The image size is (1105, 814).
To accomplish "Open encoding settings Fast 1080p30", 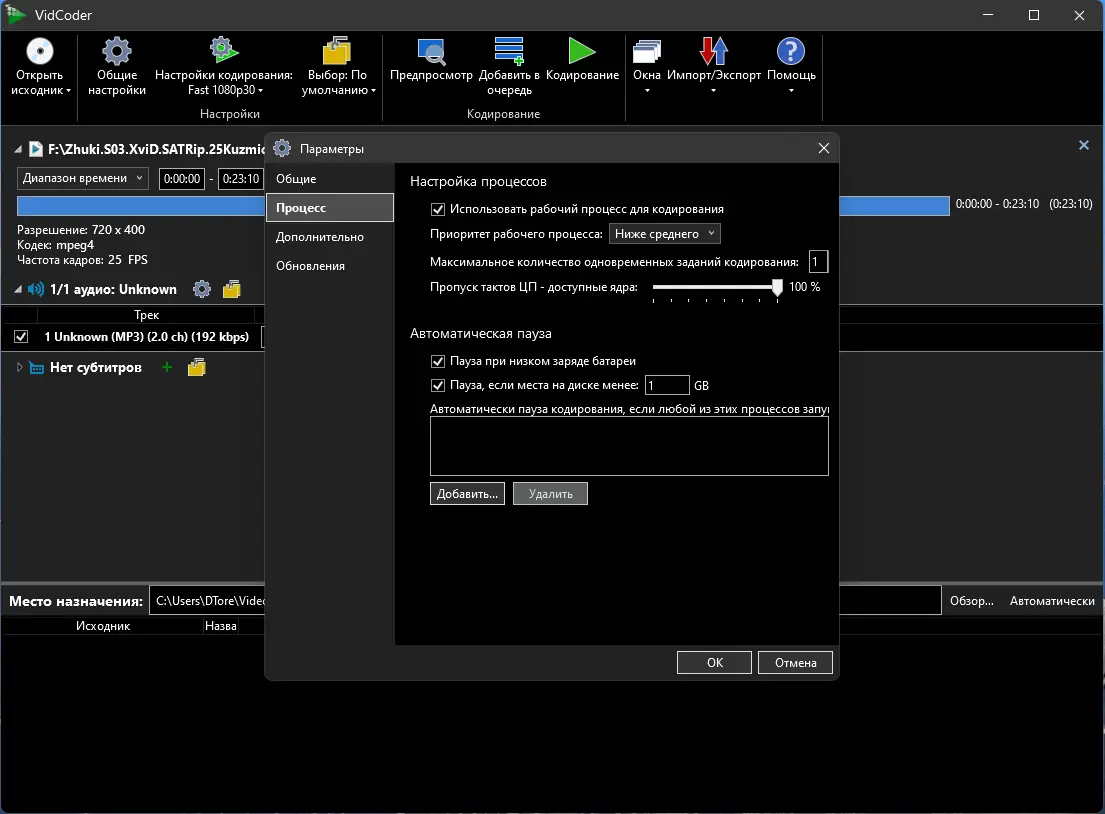I will (x=224, y=49).
